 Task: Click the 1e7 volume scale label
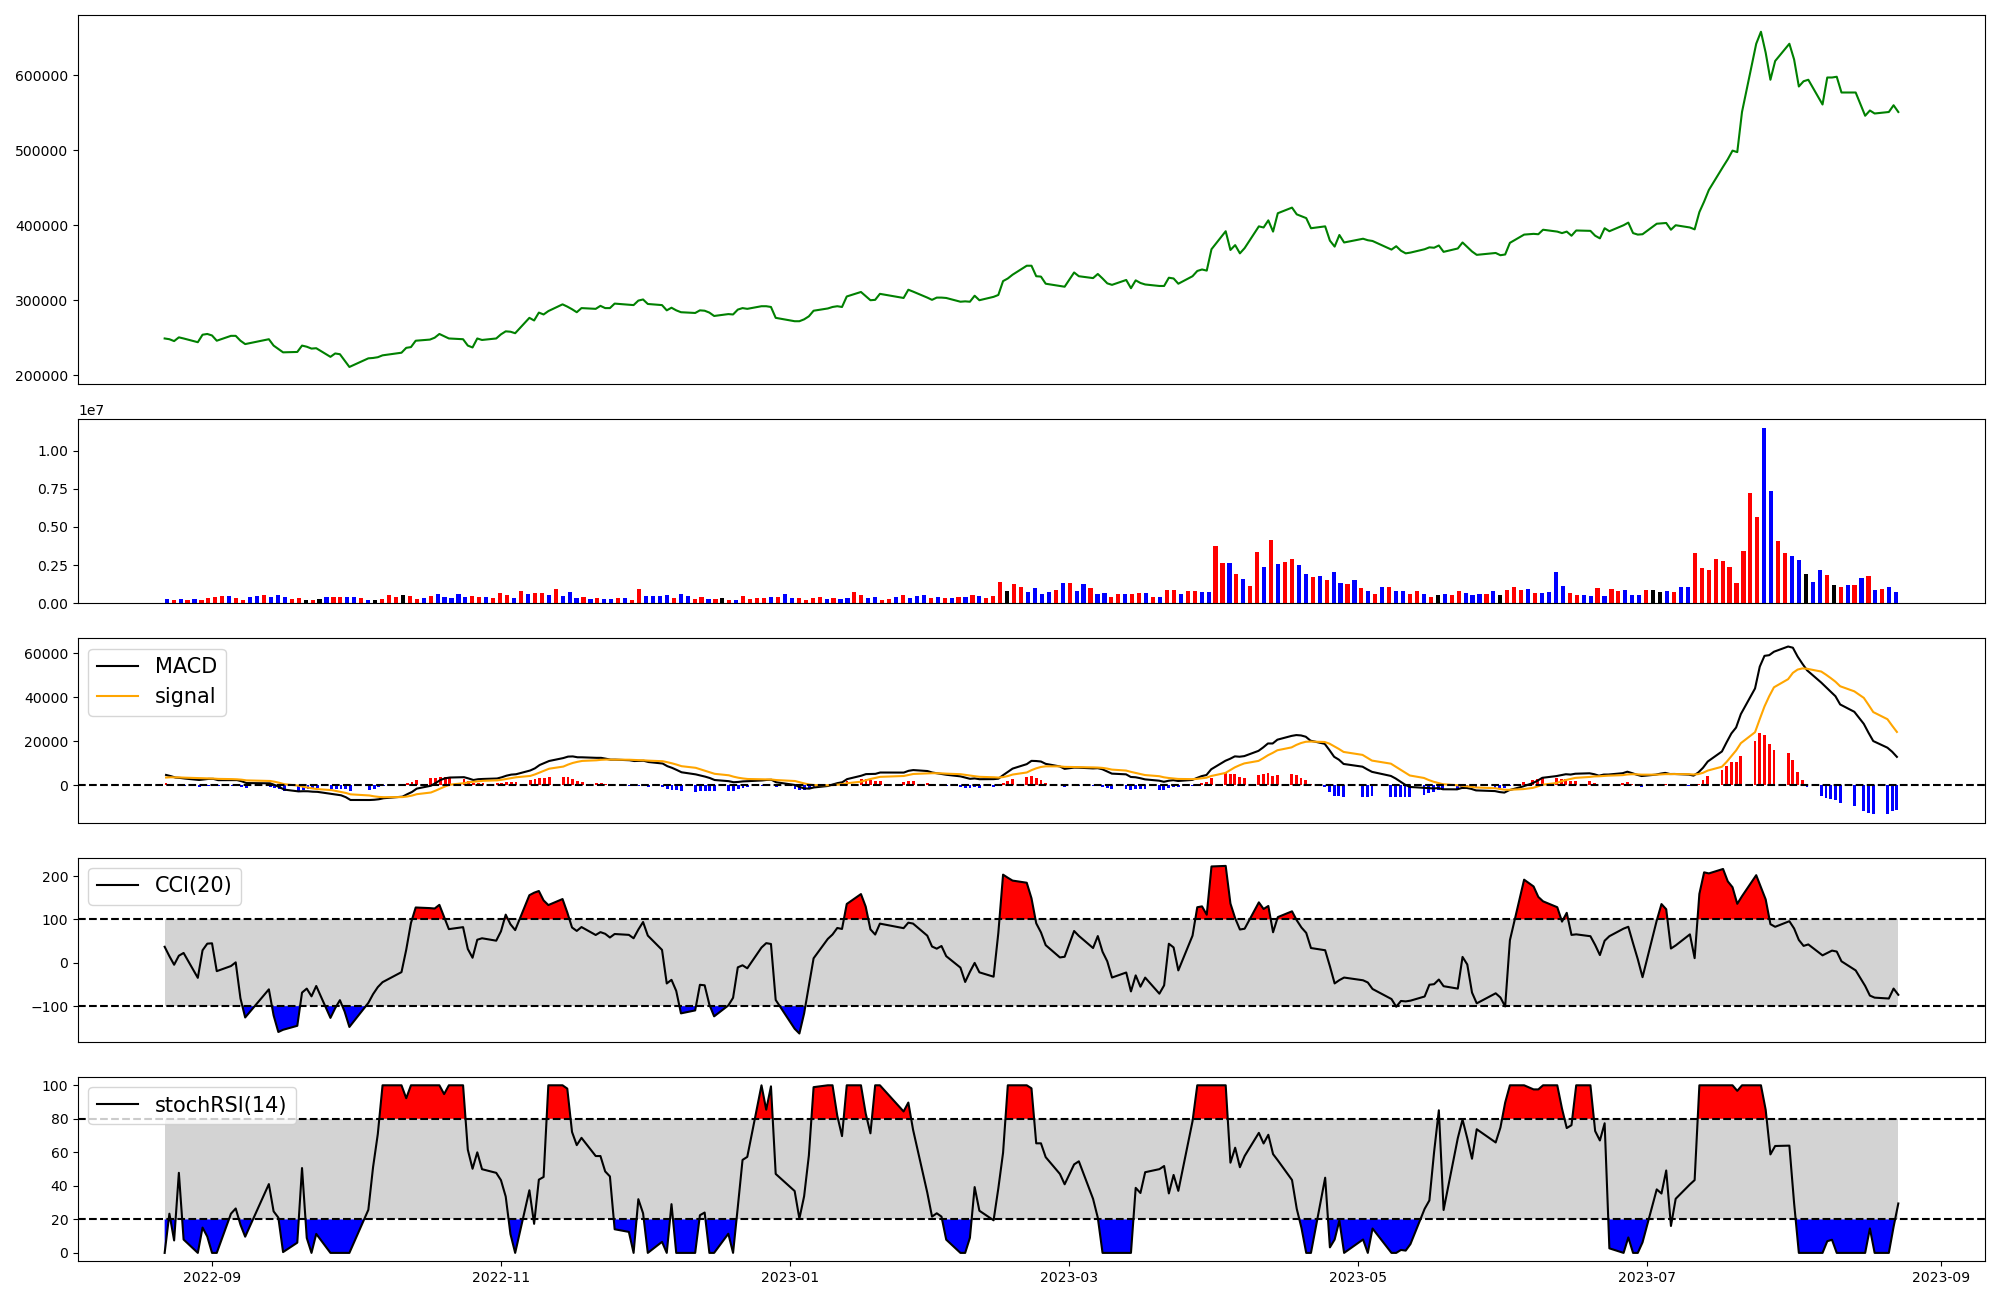(x=91, y=410)
